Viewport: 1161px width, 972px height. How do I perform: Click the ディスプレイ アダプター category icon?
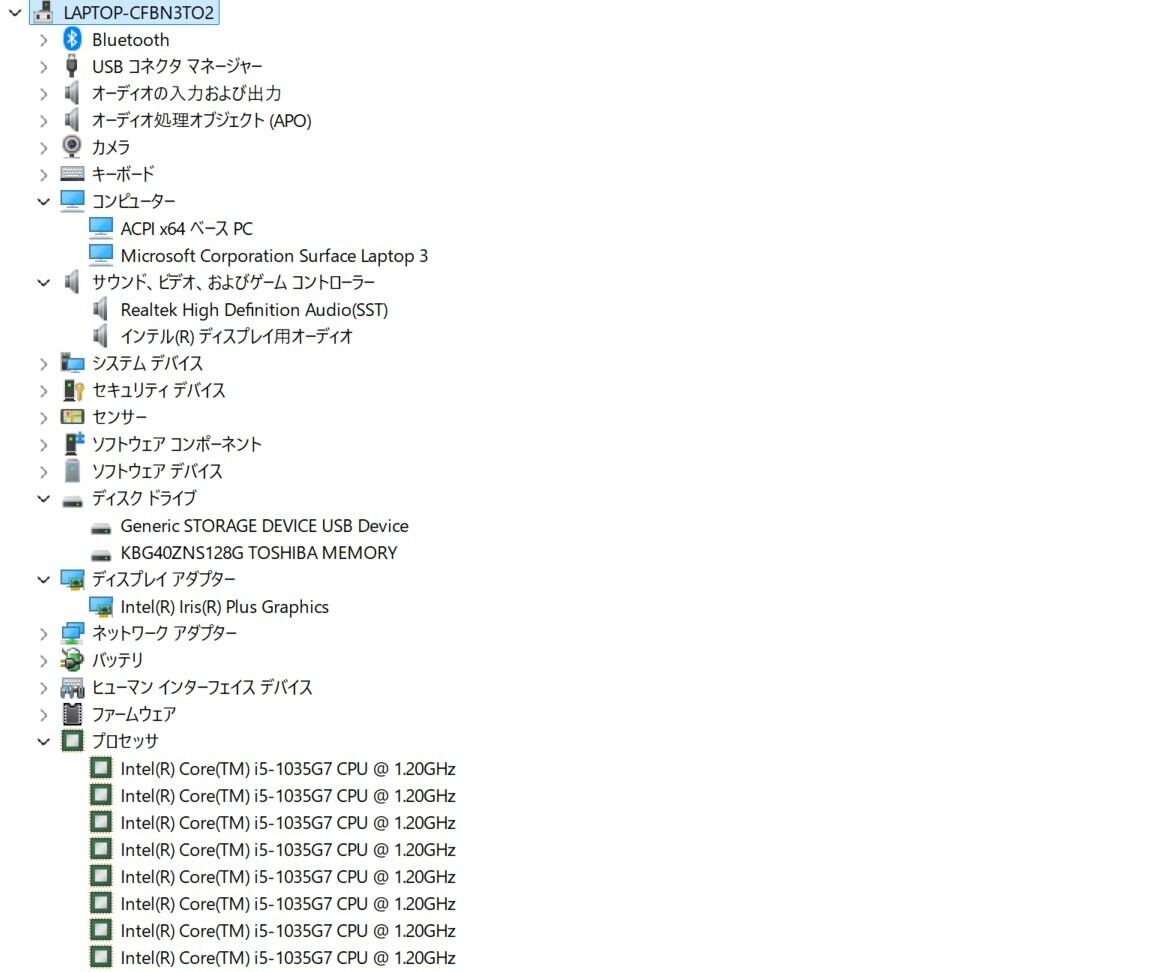[x=72, y=580]
